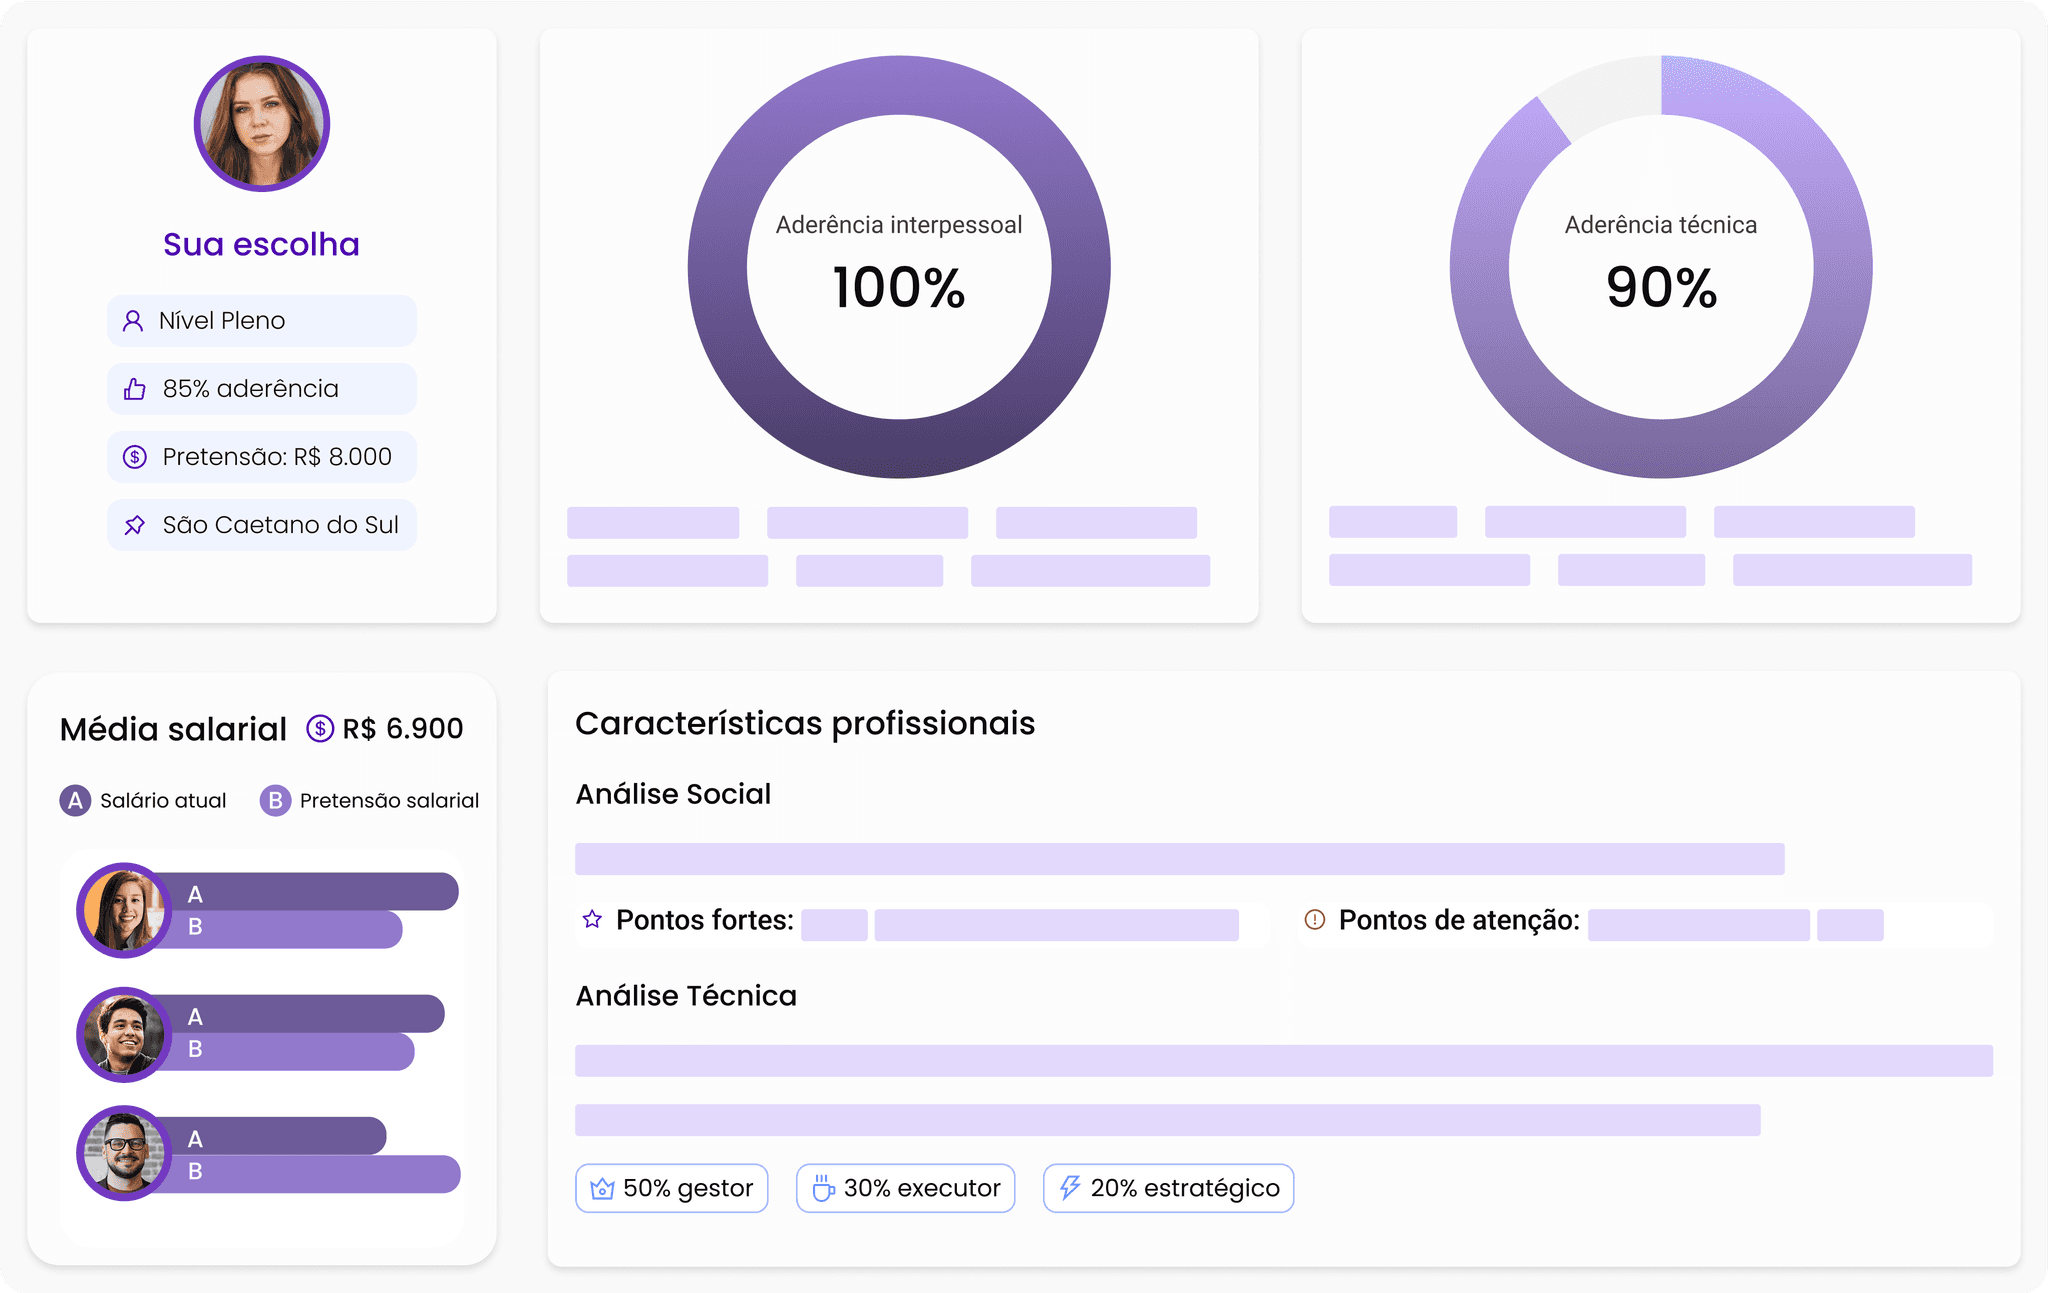Click the Aderência técnica 90% donut chart
The height and width of the screenshot is (1293, 2048).
[1661, 267]
